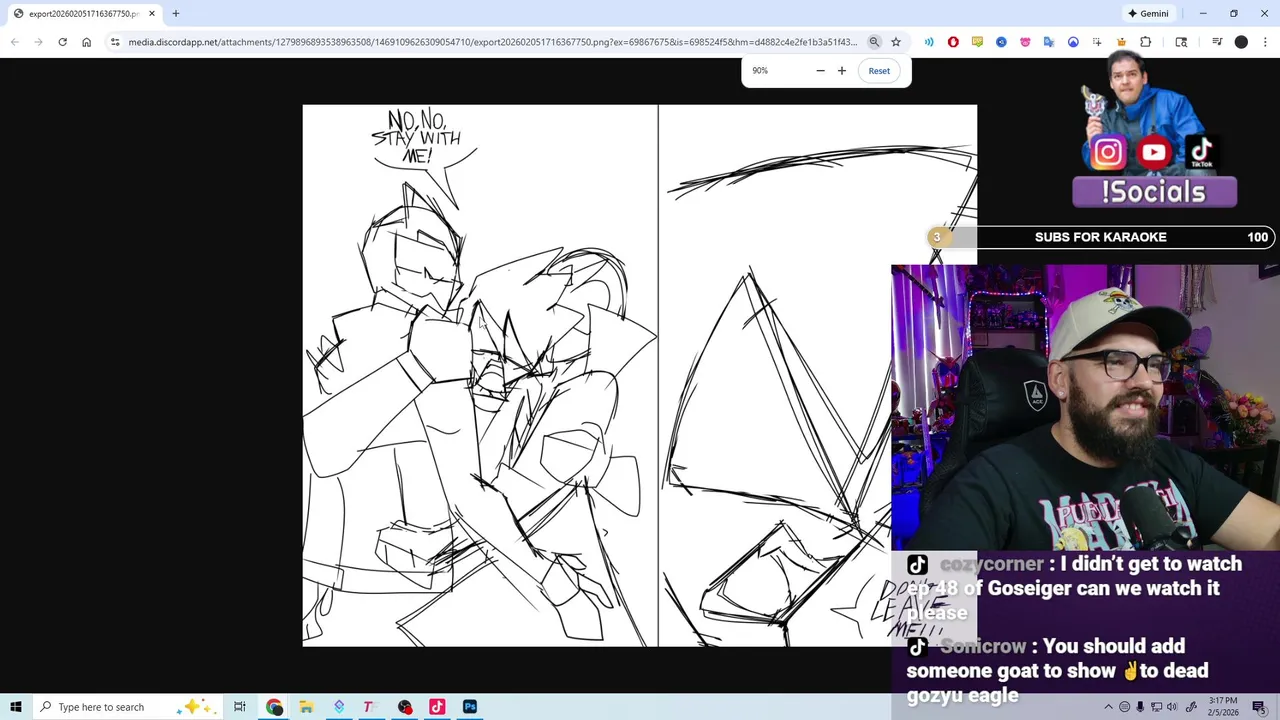The height and width of the screenshot is (720, 1280).
Task: Open File Explorer from taskbar
Action: click(307, 707)
